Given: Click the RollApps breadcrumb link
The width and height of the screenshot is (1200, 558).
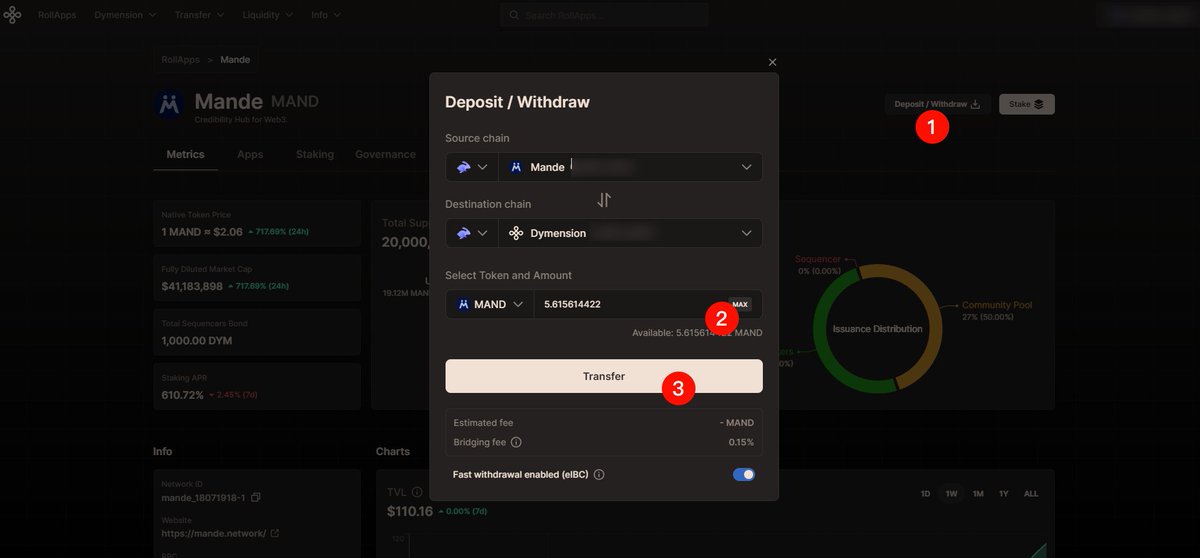Looking at the screenshot, I should click(x=181, y=60).
